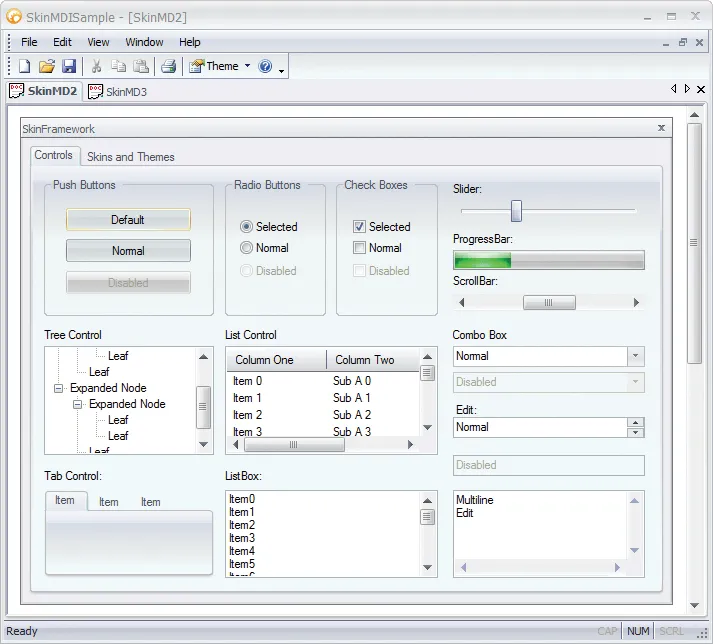Open the Normal combo box dropdown
713x644 pixels.
tap(636, 356)
